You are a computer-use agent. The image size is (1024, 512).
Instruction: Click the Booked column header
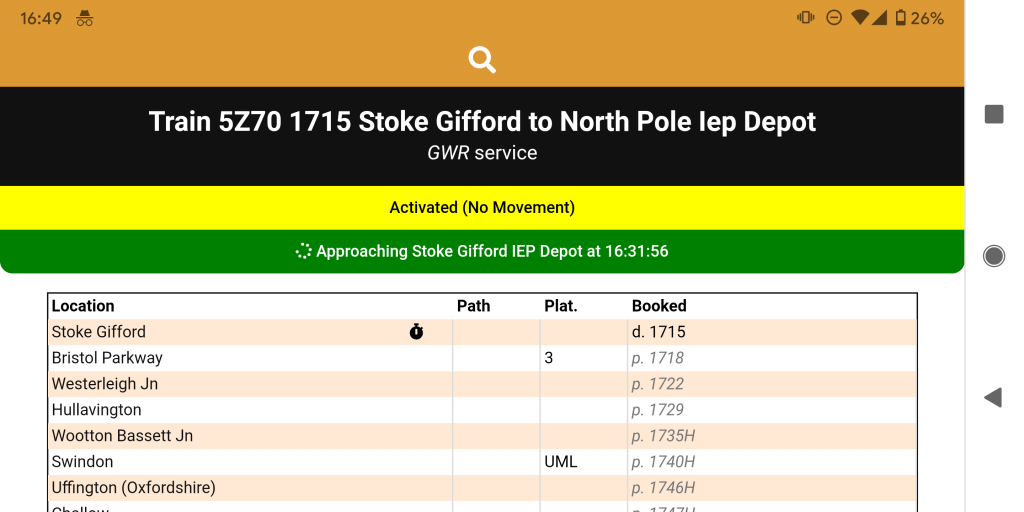(x=659, y=306)
